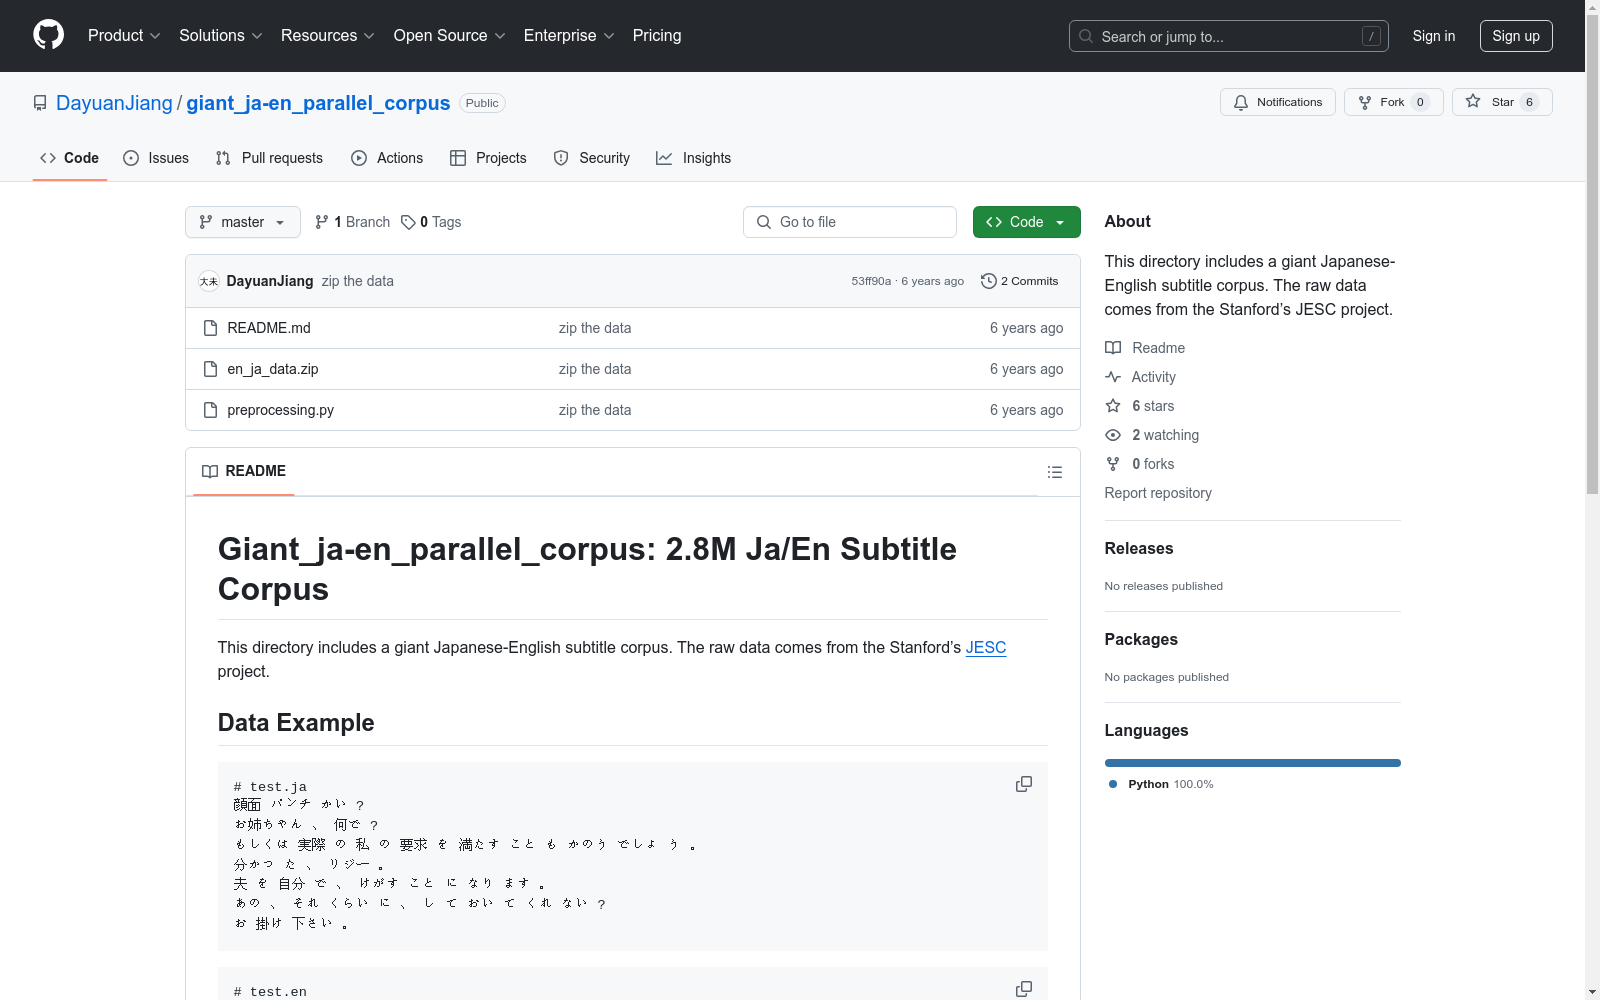Screen dimensions: 1600x1000
Task: Click the pulse icon beside Activity
Action: click(1113, 377)
